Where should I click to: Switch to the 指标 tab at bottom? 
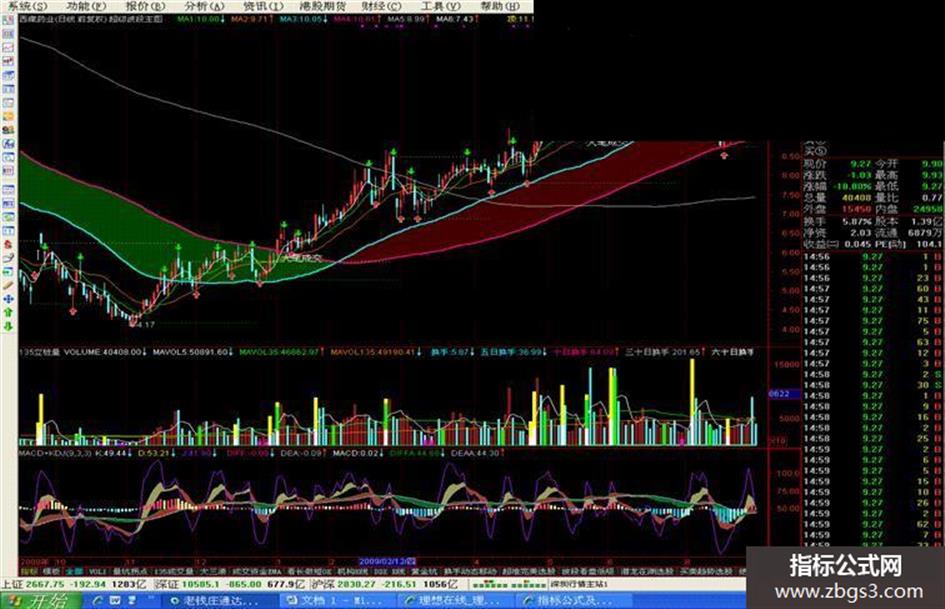[29, 571]
